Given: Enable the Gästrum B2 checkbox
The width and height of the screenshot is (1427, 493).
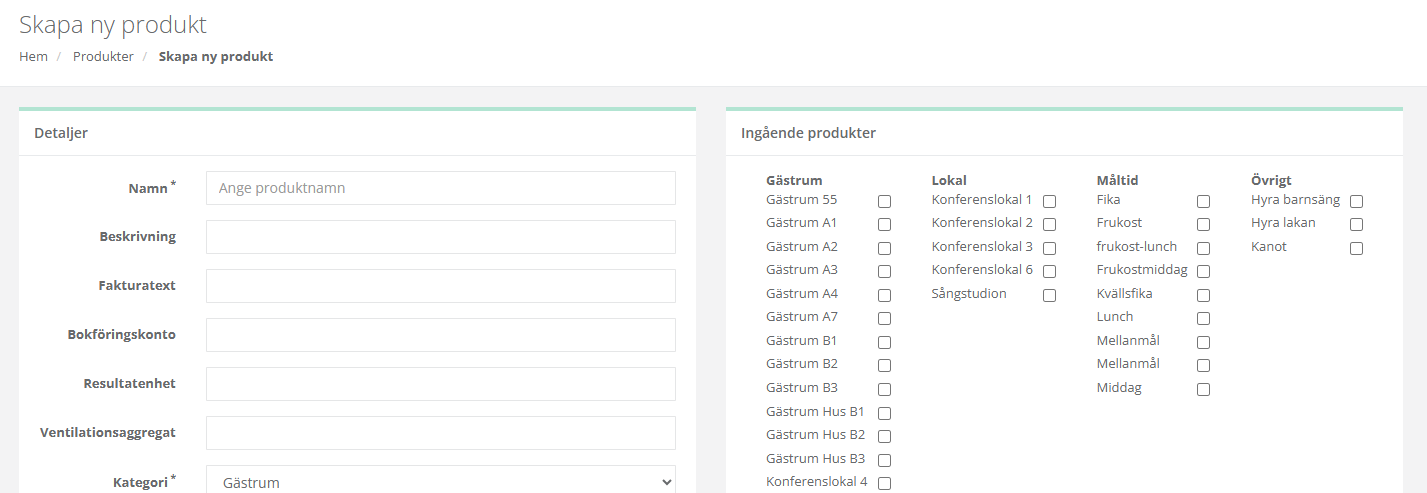Looking at the screenshot, I should (884, 366).
